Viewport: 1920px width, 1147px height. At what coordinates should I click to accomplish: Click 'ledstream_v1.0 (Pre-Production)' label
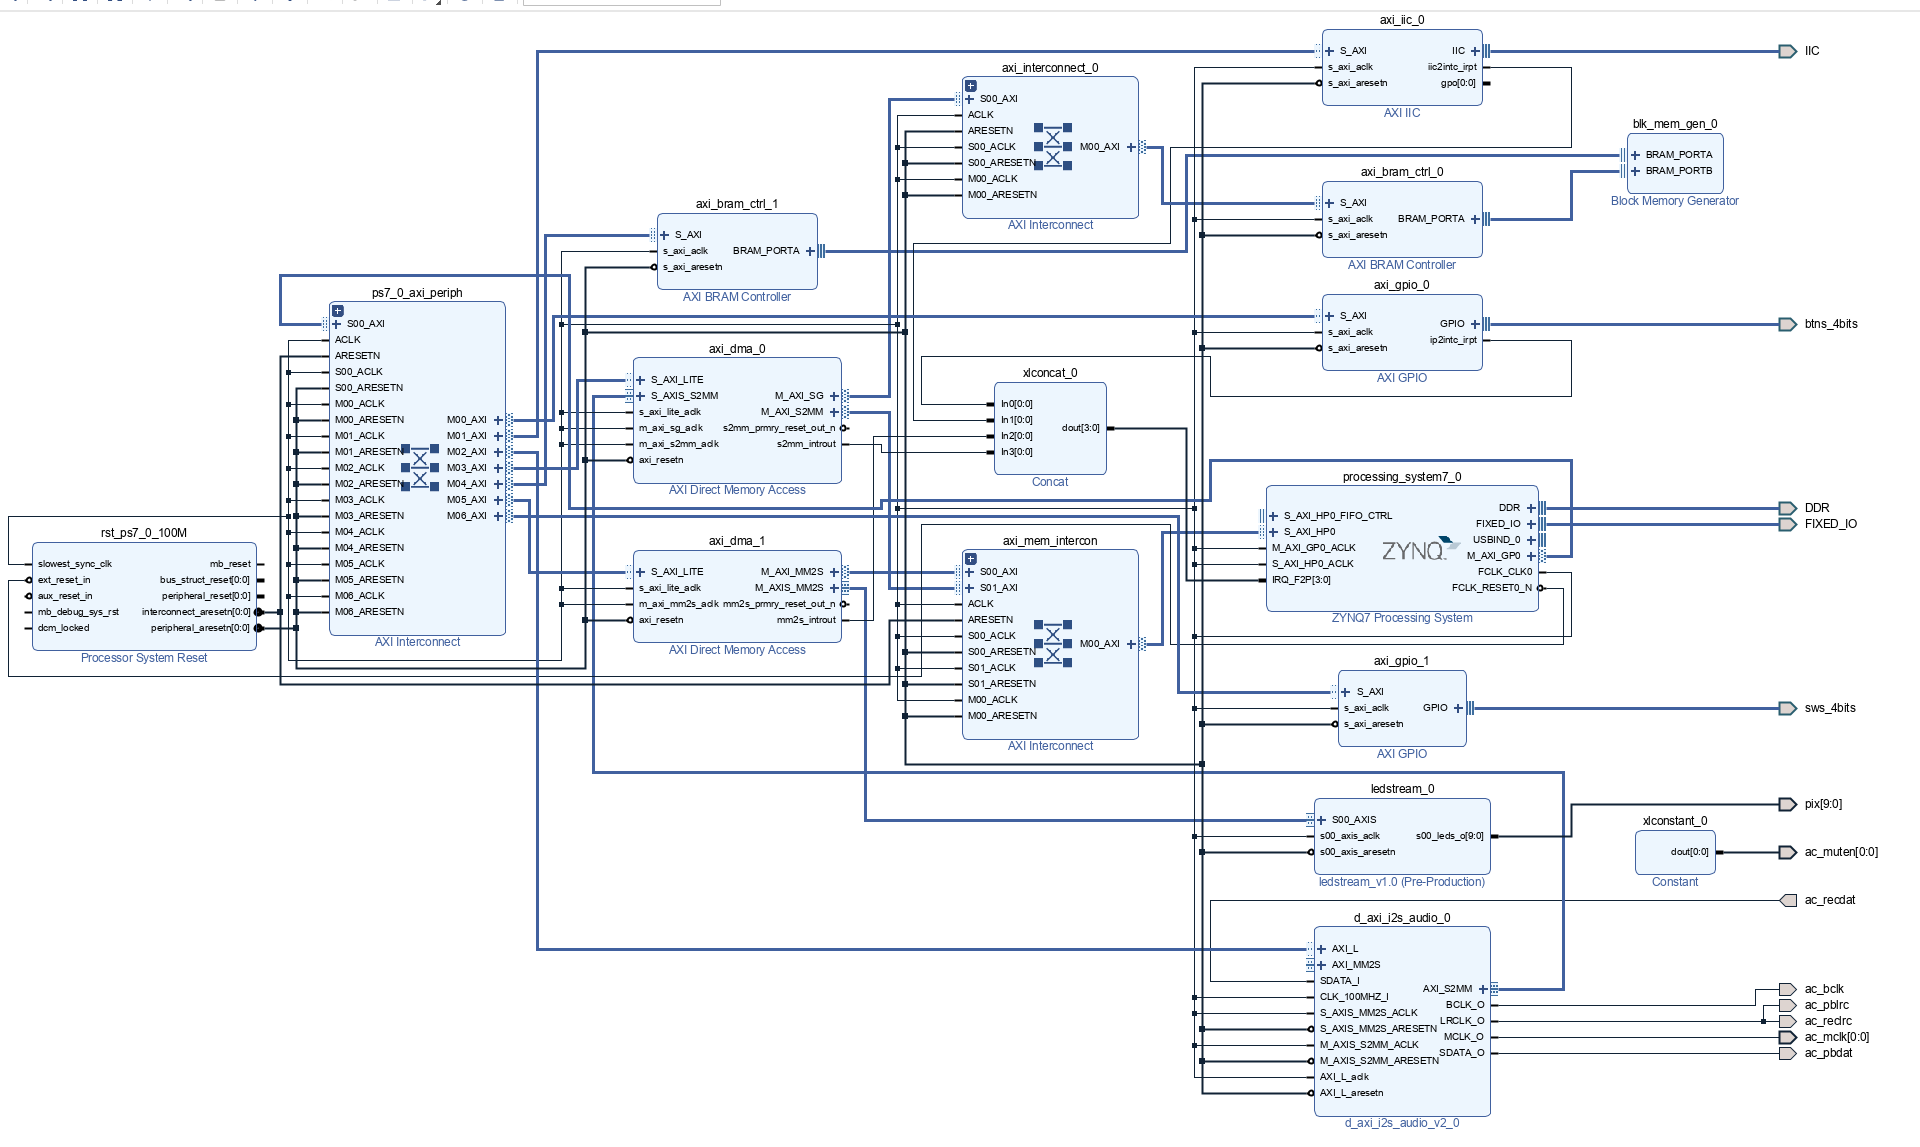pyautogui.click(x=1402, y=882)
